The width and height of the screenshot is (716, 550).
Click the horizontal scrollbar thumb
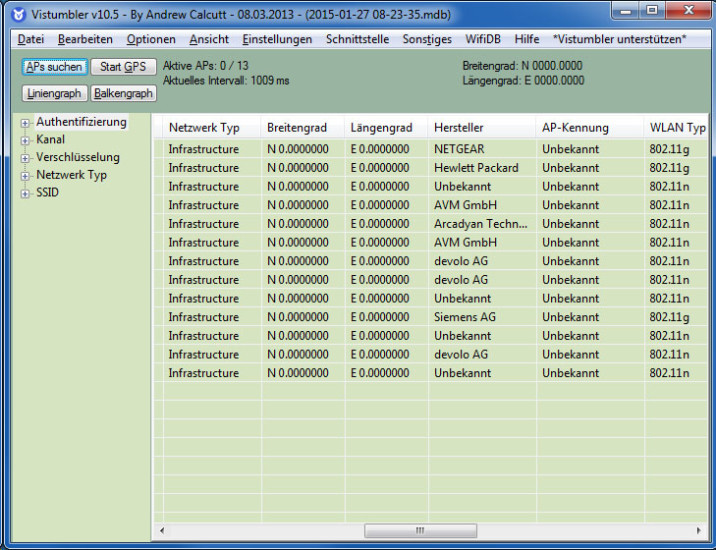click(420, 530)
